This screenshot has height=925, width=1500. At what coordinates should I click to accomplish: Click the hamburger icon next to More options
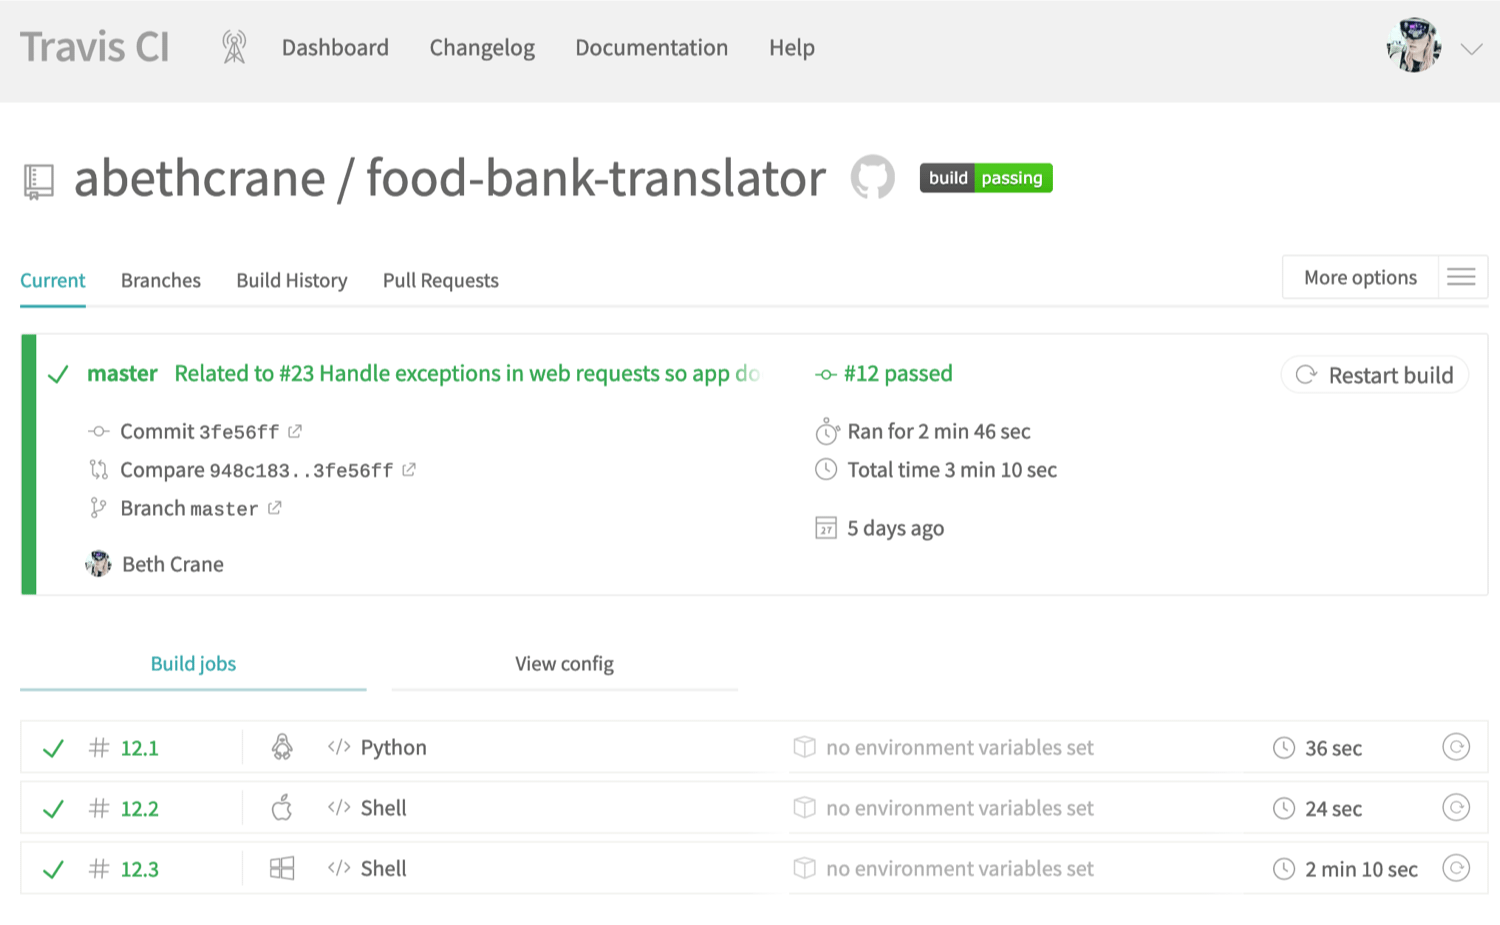click(x=1462, y=277)
